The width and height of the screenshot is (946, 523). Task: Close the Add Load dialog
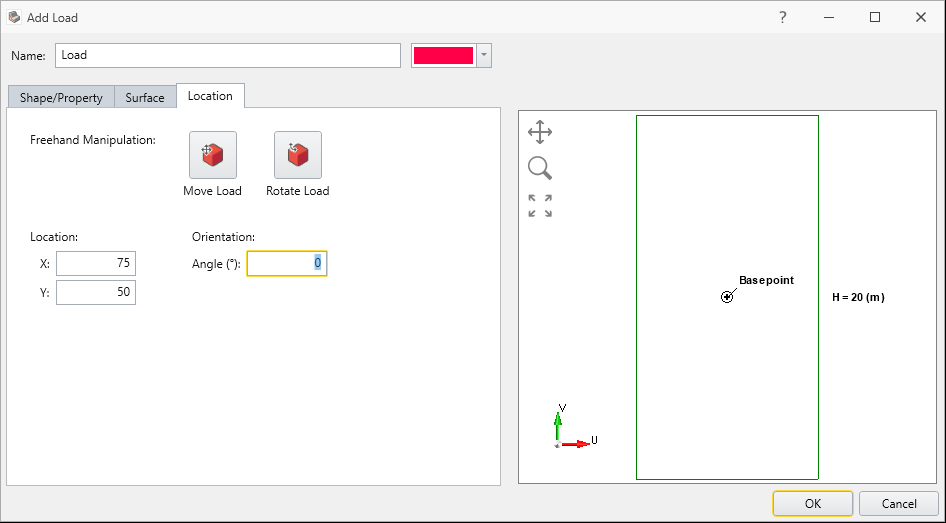pos(921,17)
